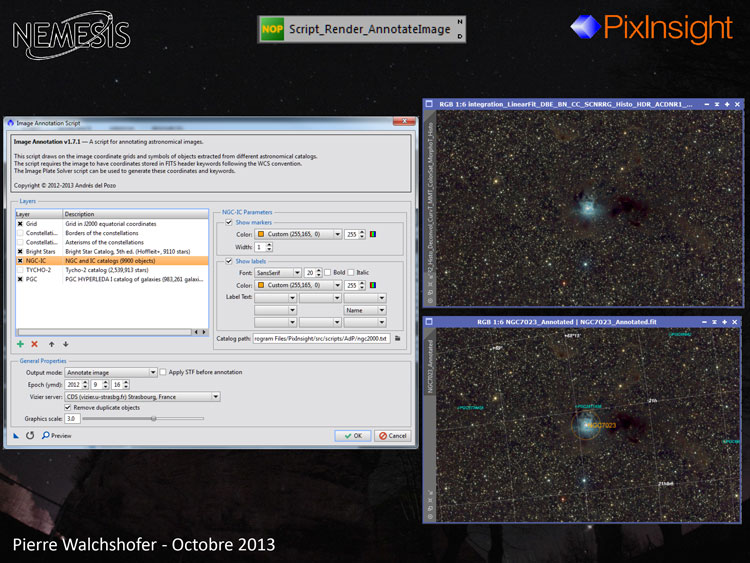Add a new layer with green plus
This screenshot has width=750, height=563.
[x=20, y=344]
